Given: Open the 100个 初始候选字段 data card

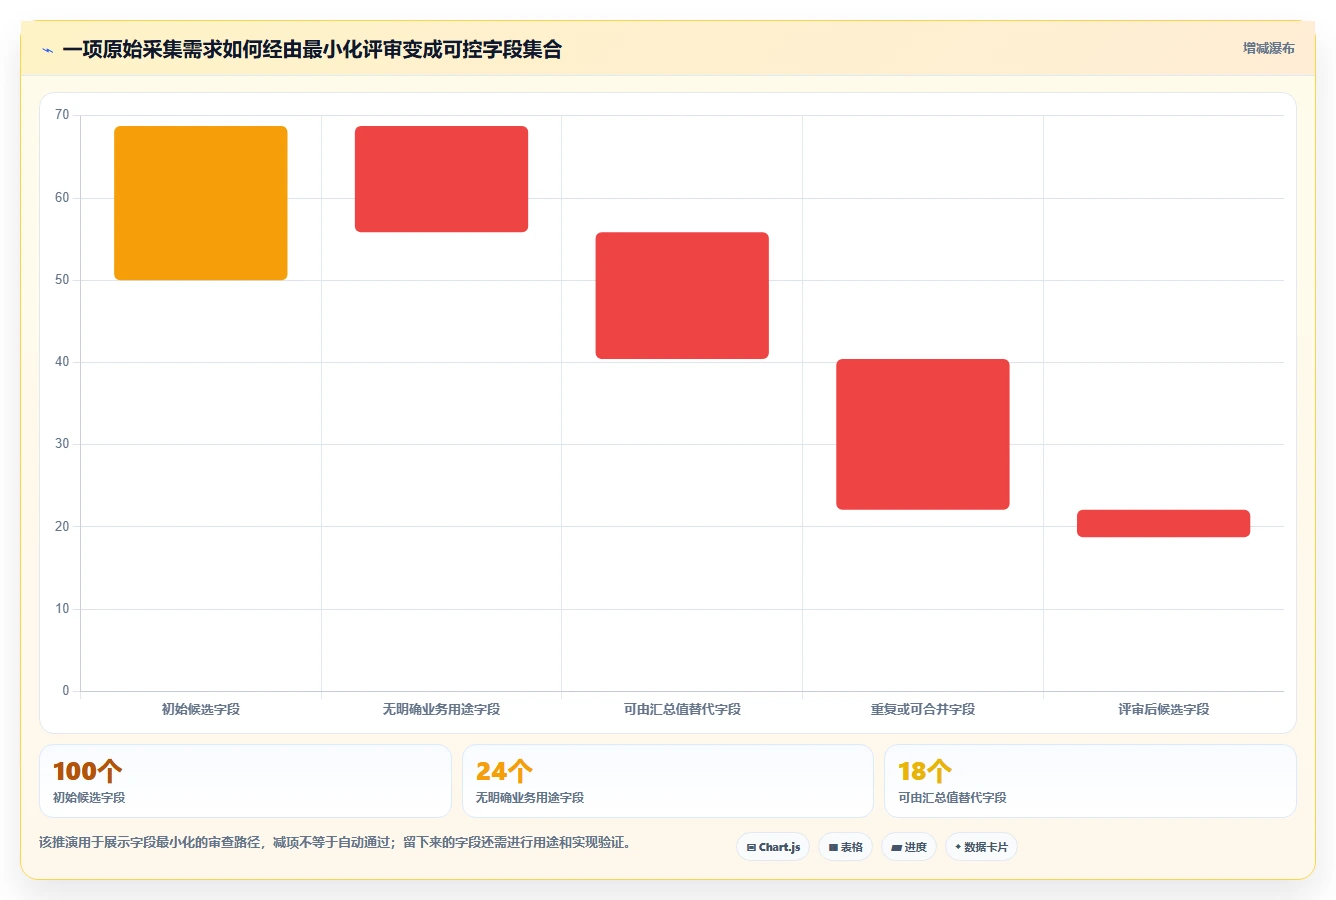Looking at the screenshot, I should (x=245, y=781).
